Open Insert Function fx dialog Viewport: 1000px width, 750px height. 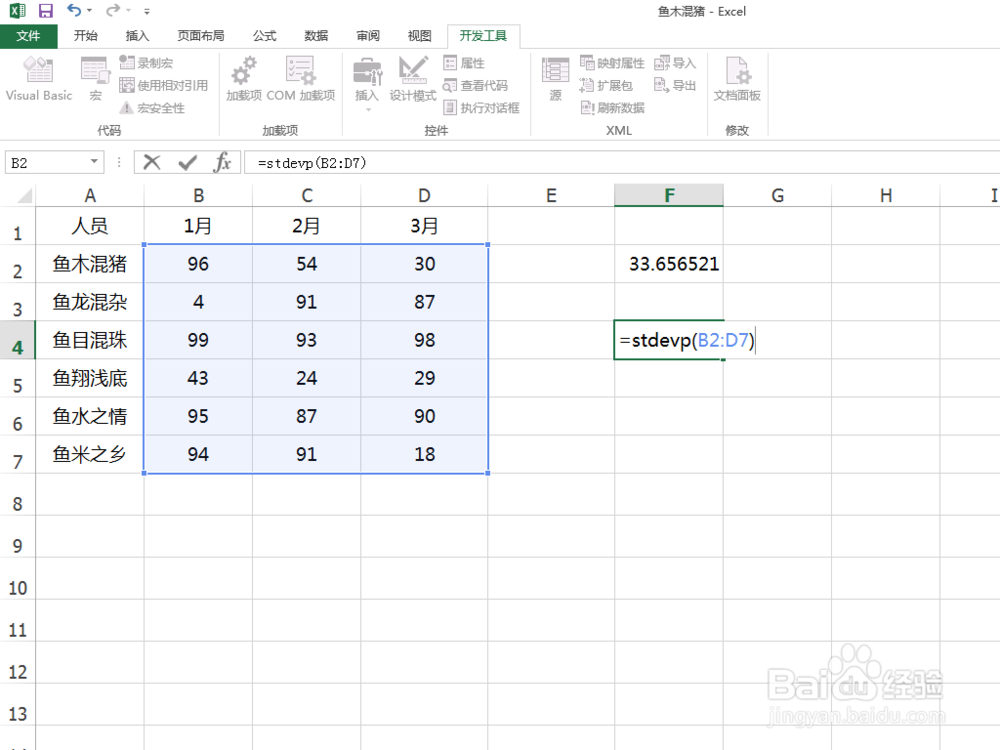click(222, 163)
